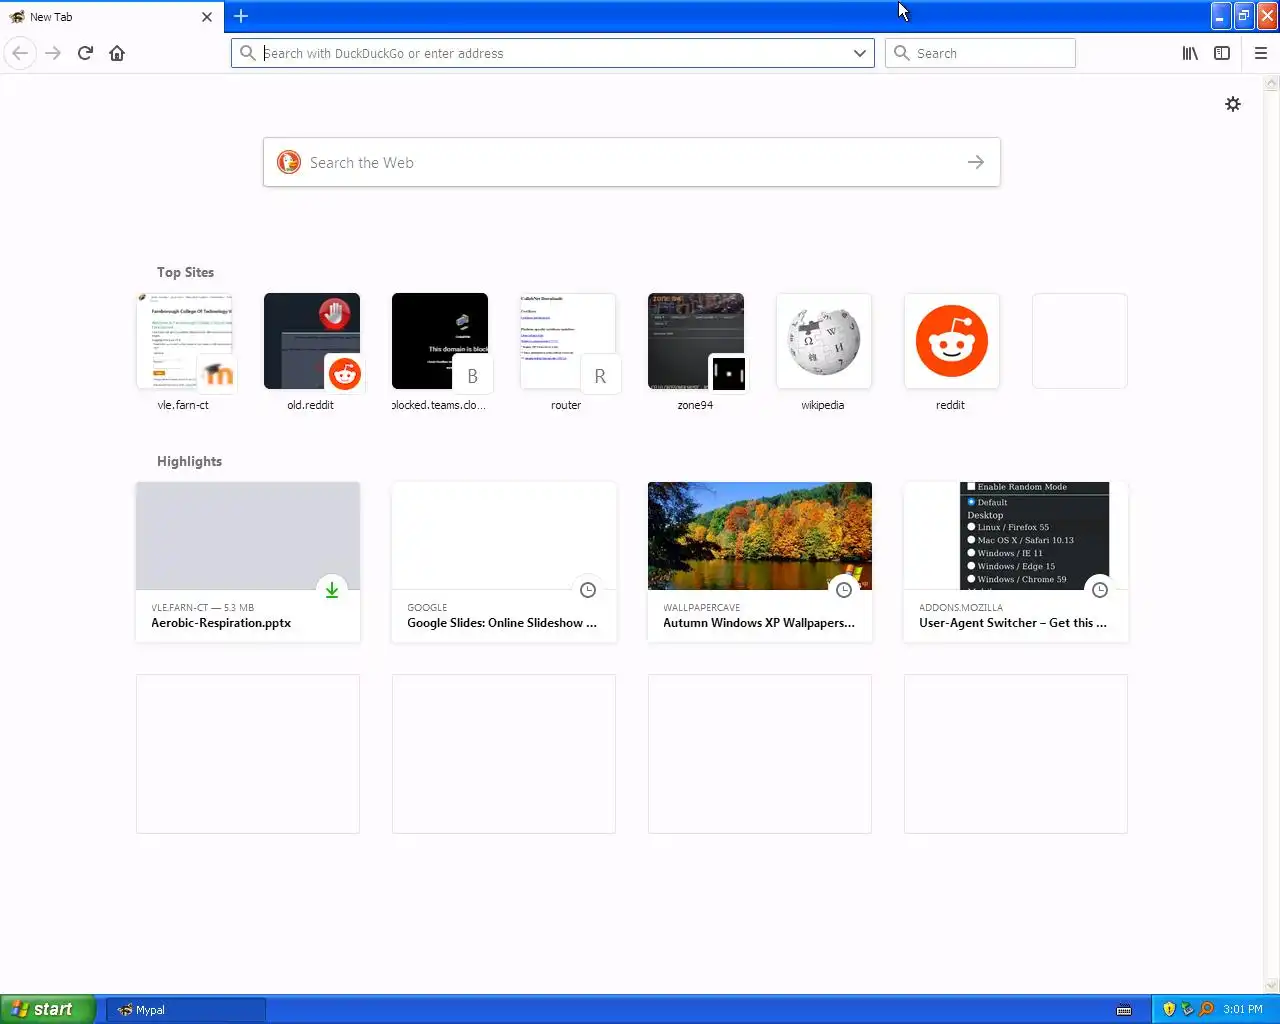
Task: Click the Forward navigation arrow
Action: (x=53, y=53)
